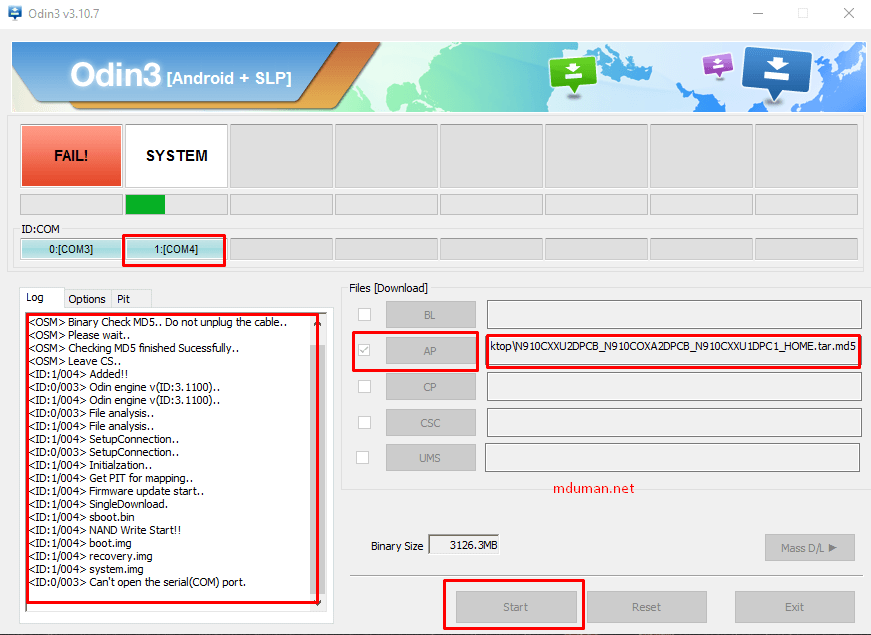Image resolution: width=871 pixels, height=635 pixels.
Task: Click the "Binary Size" label
Action: coord(397,546)
